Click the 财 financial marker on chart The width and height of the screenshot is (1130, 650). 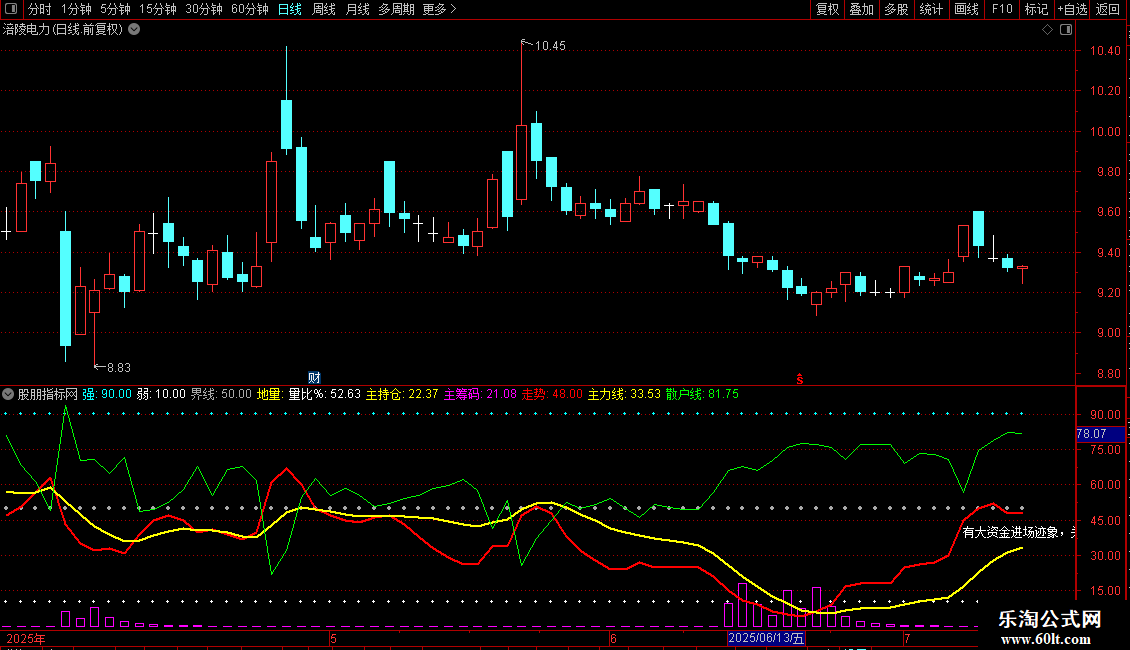(314, 378)
